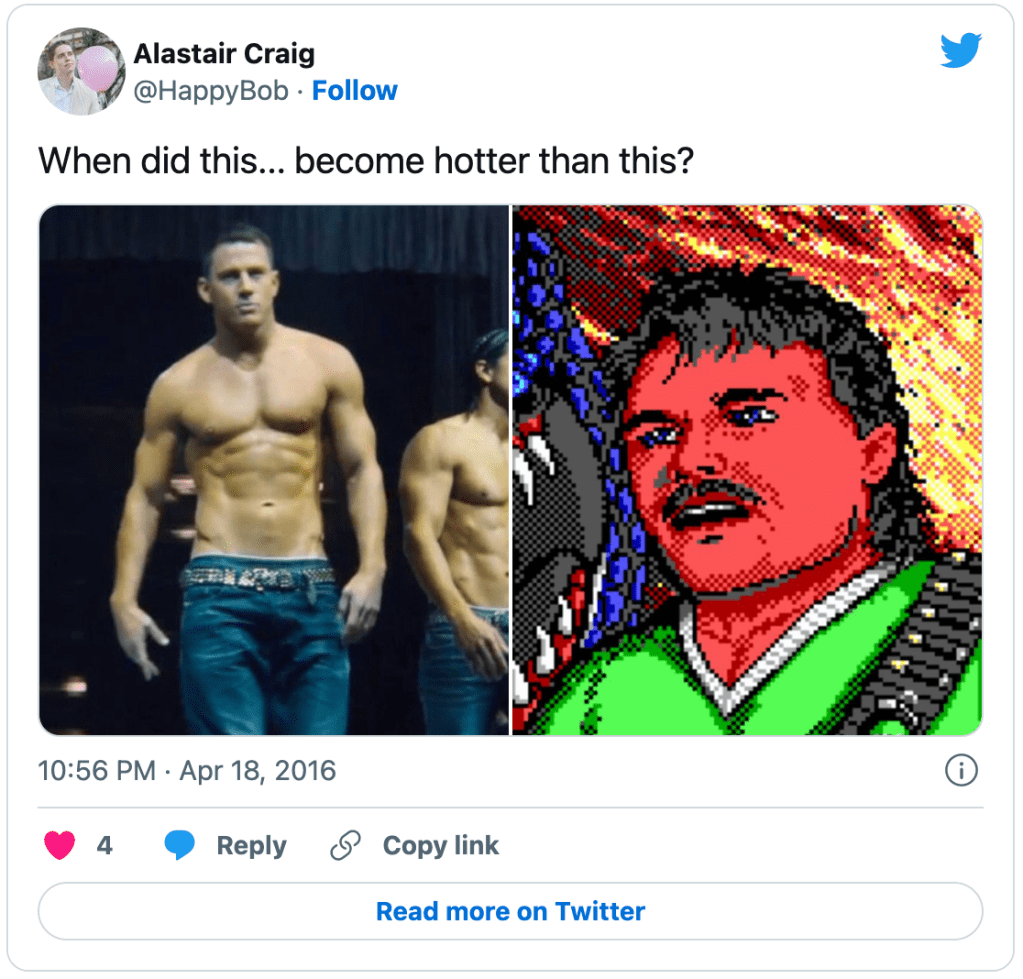Like the tweet with the heart icon
This screenshot has width=1023, height=979.
tap(60, 846)
